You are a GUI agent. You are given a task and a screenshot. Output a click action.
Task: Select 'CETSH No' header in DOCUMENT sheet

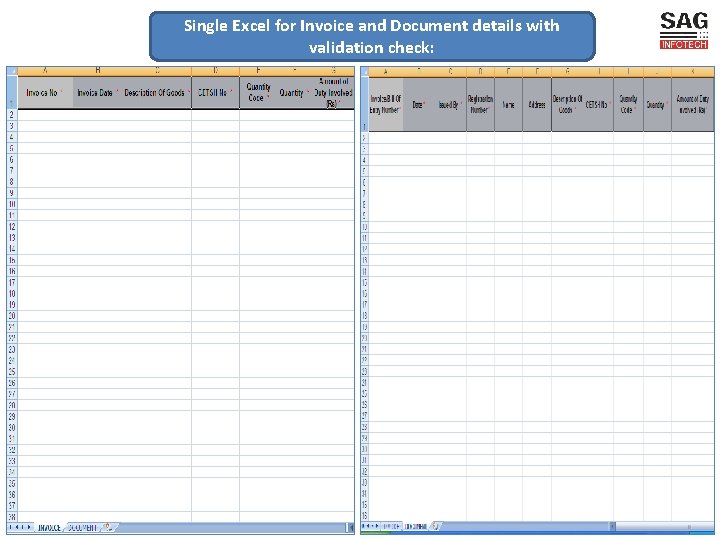tap(598, 105)
